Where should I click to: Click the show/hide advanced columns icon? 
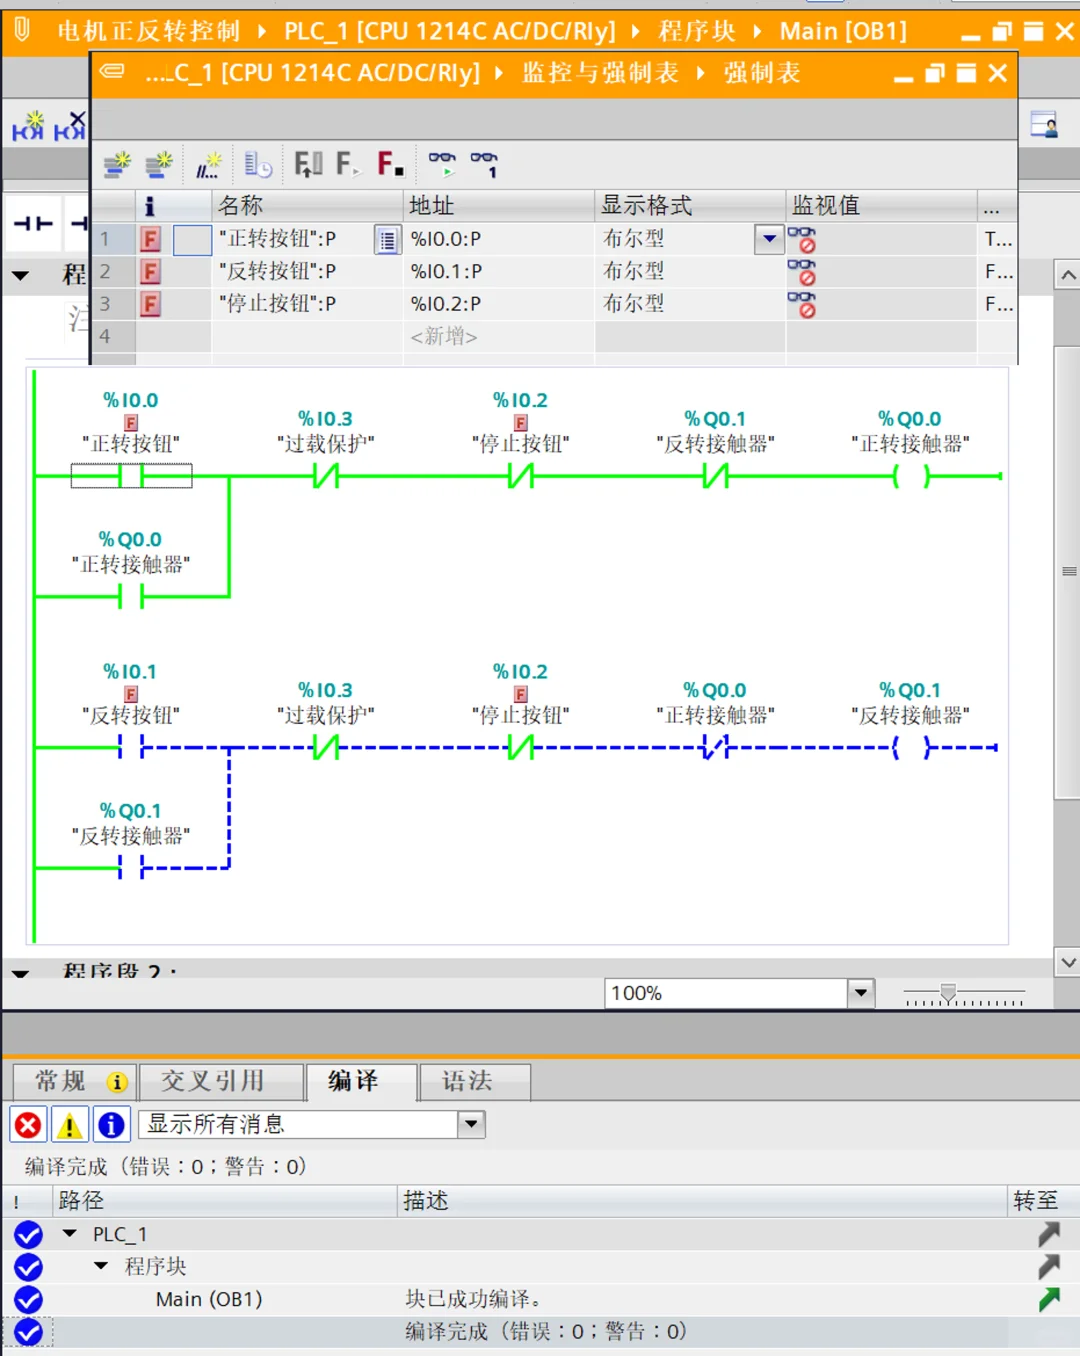pyautogui.click(x=258, y=164)
